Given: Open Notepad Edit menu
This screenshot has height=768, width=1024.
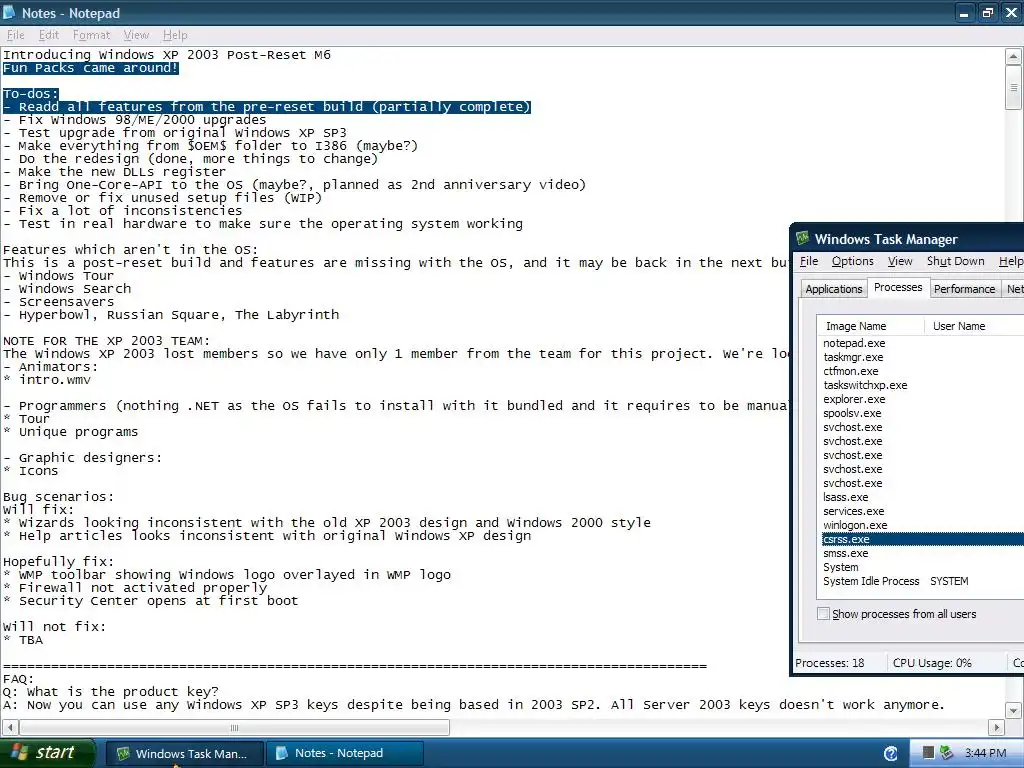Looking at the screenshot, I should point(48,35).
